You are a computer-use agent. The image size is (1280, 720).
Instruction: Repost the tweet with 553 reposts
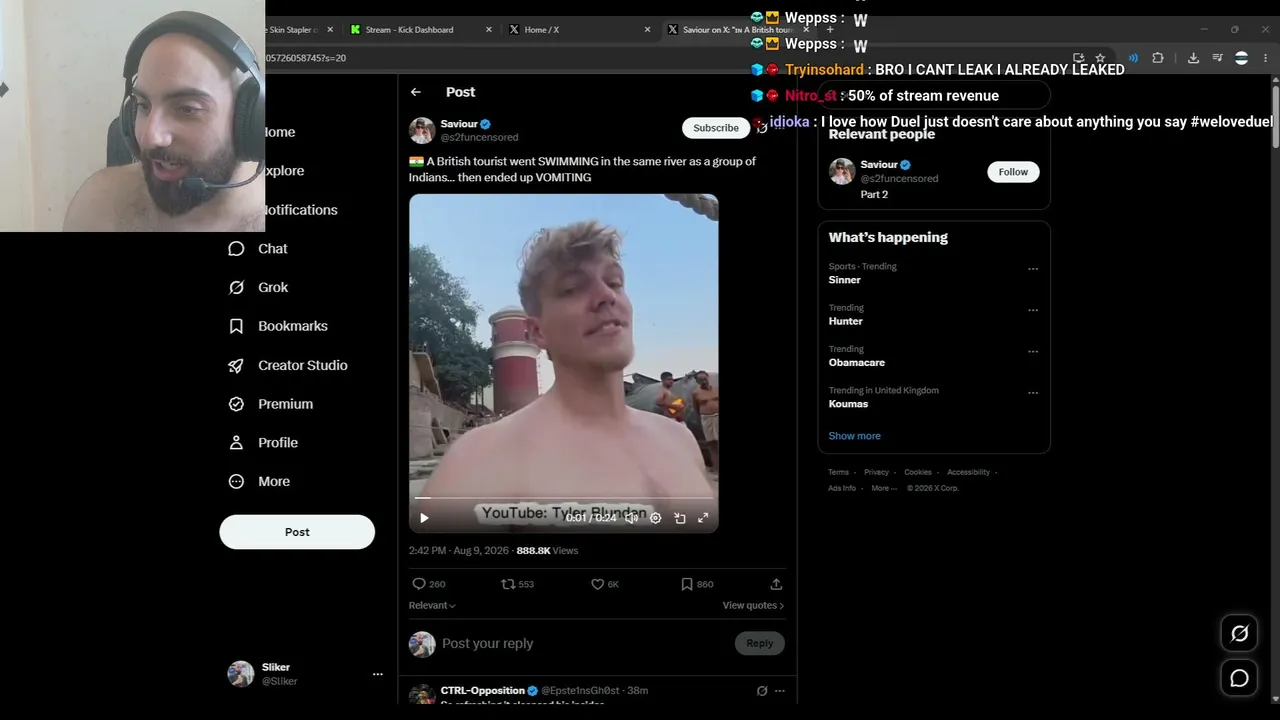point(508,584)
